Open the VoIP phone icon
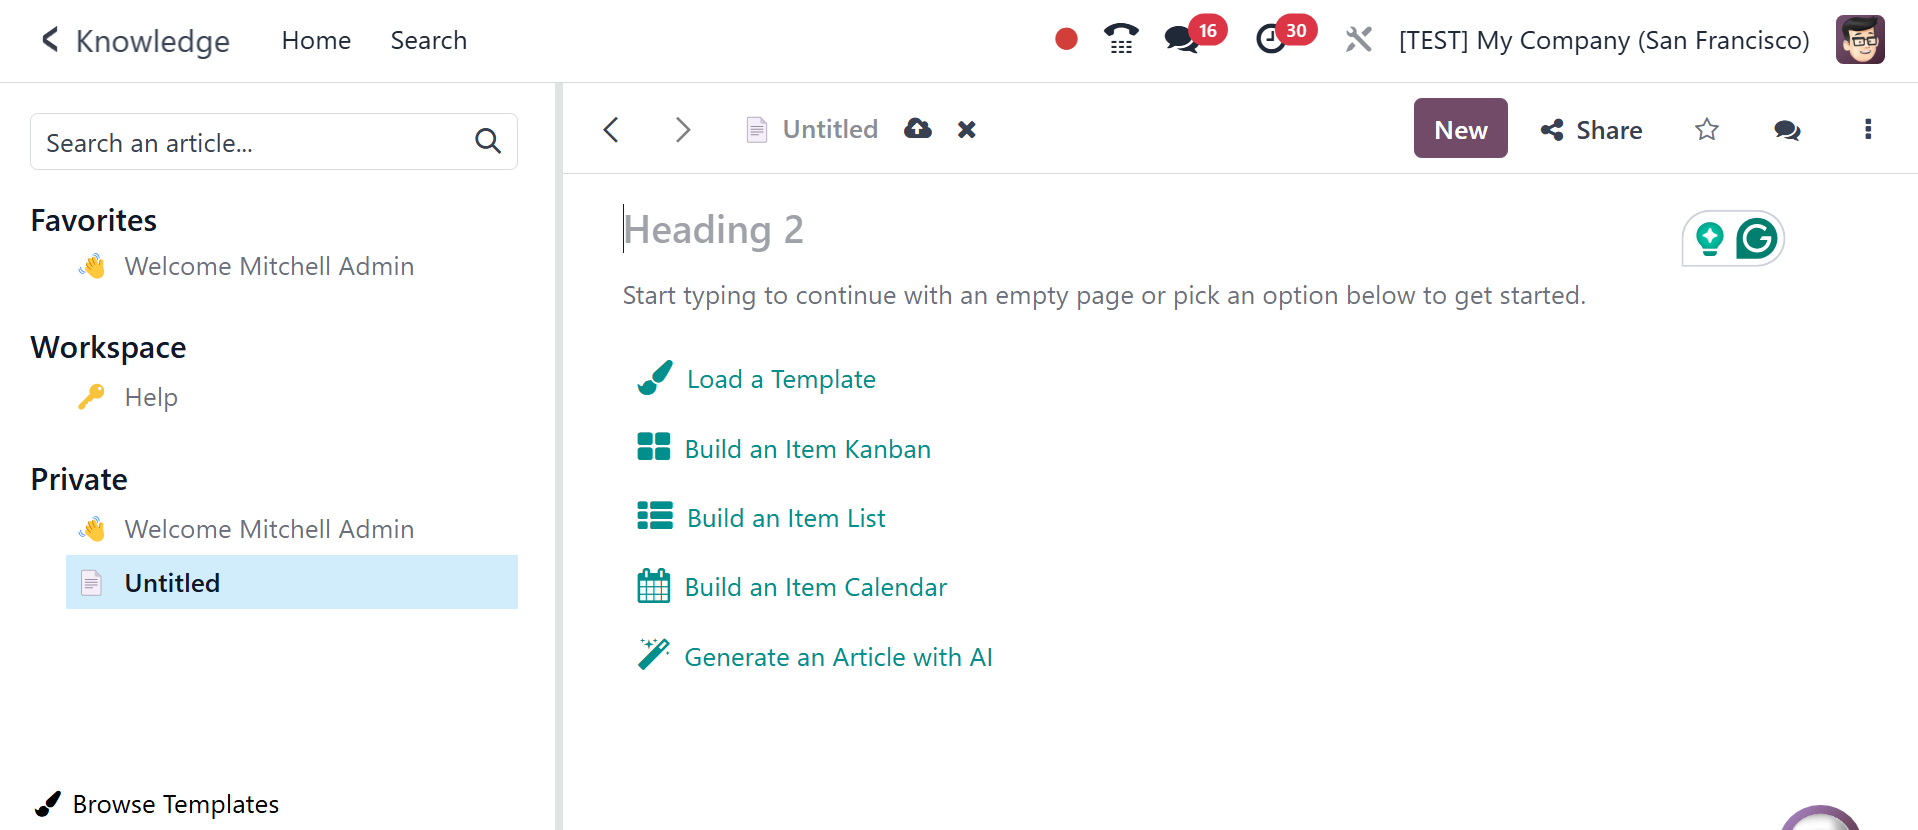The width and height of the screenshot is (1918, 830). click(x=1121, y=40)
